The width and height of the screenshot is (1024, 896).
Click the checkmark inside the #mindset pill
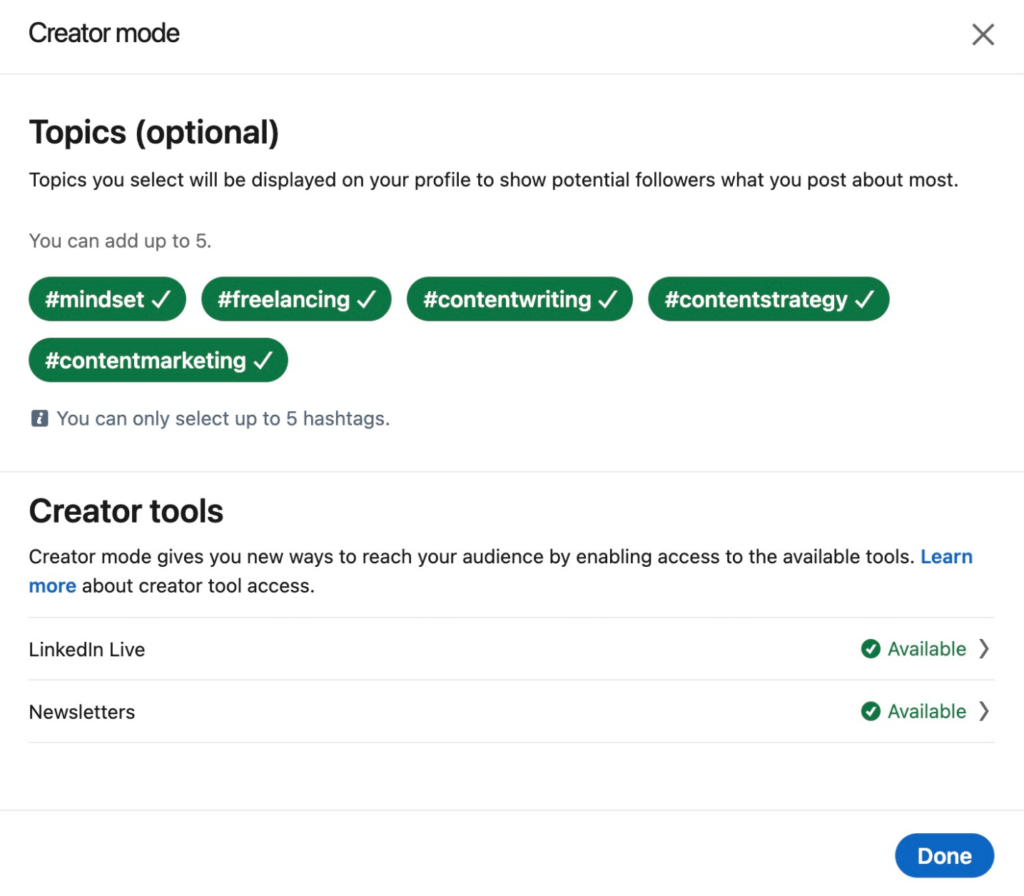(x=162, y=298)
